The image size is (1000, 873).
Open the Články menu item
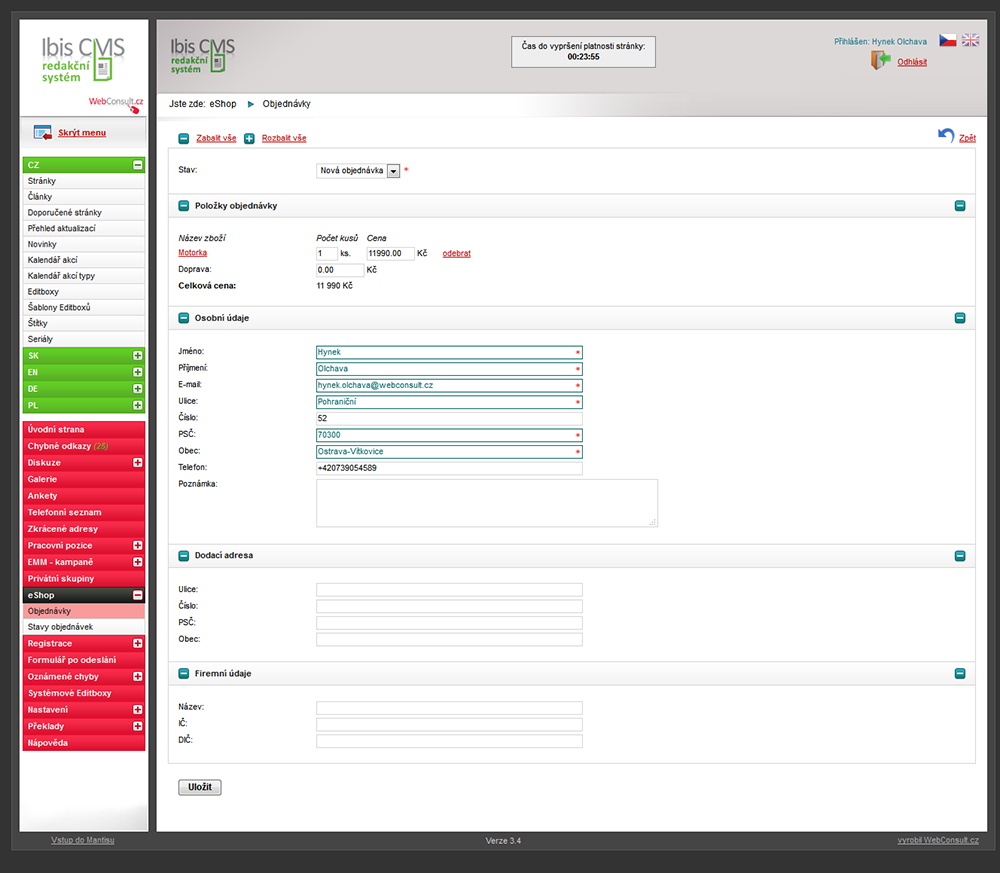[84, 197]
